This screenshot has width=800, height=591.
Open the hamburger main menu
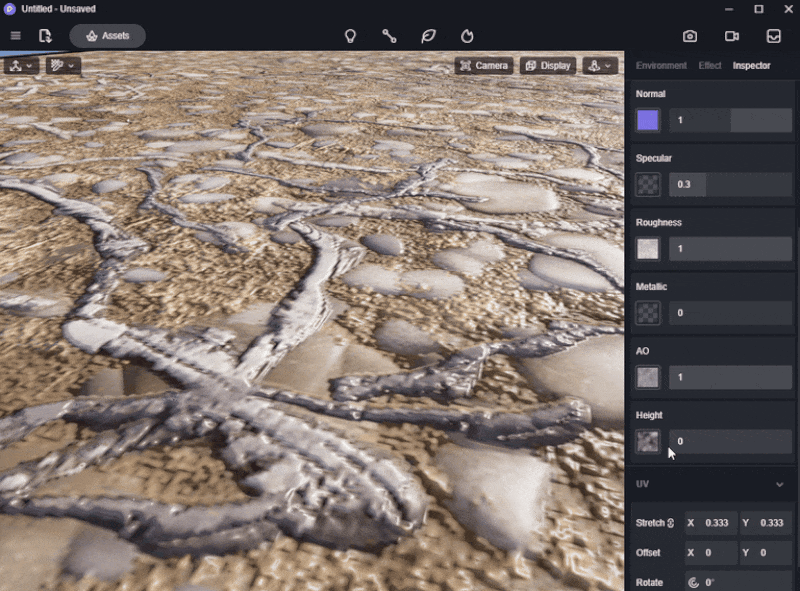(x=16, y=36)
